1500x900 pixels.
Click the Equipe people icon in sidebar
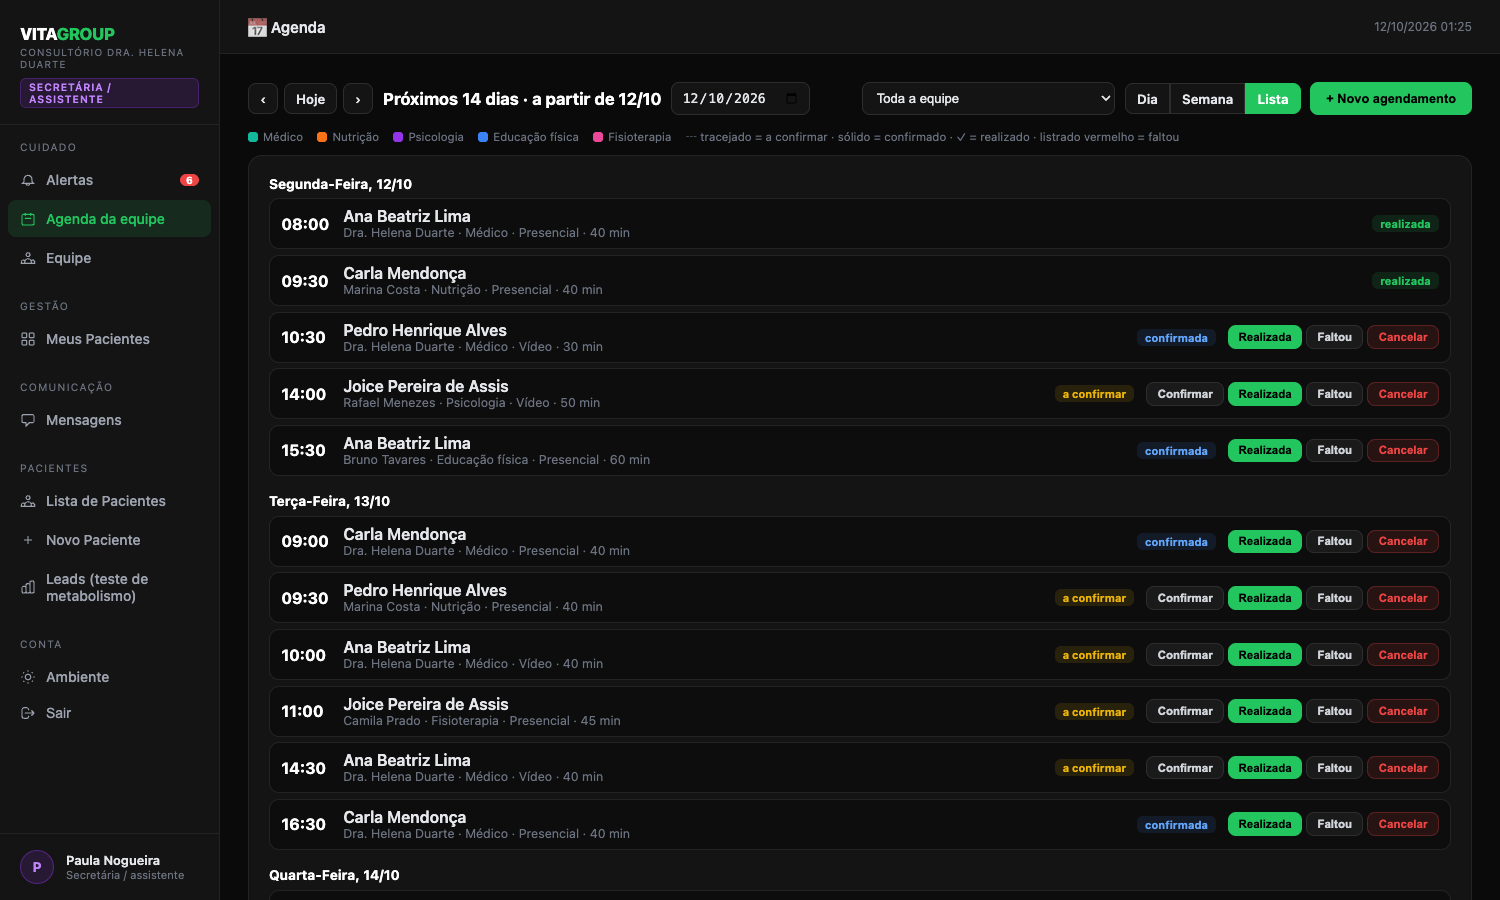(28, 258)
